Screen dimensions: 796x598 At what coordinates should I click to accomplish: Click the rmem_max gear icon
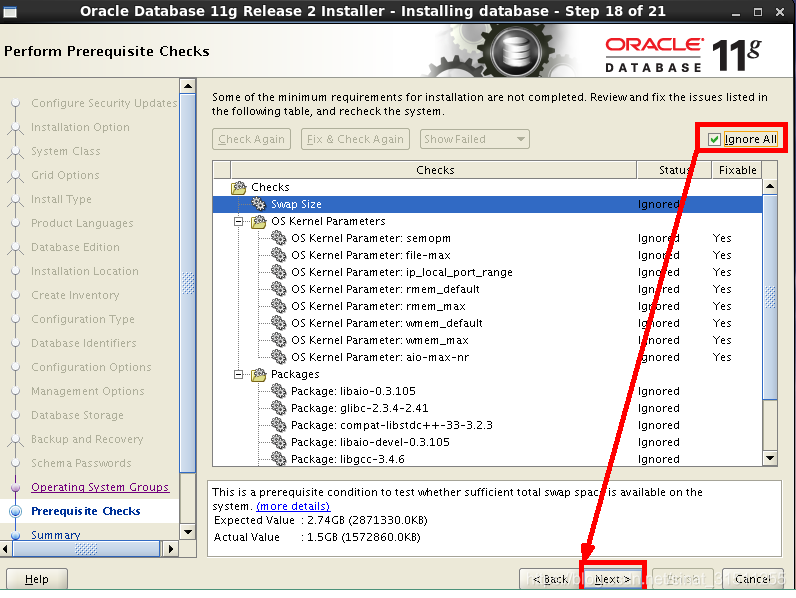pos(279,306)
